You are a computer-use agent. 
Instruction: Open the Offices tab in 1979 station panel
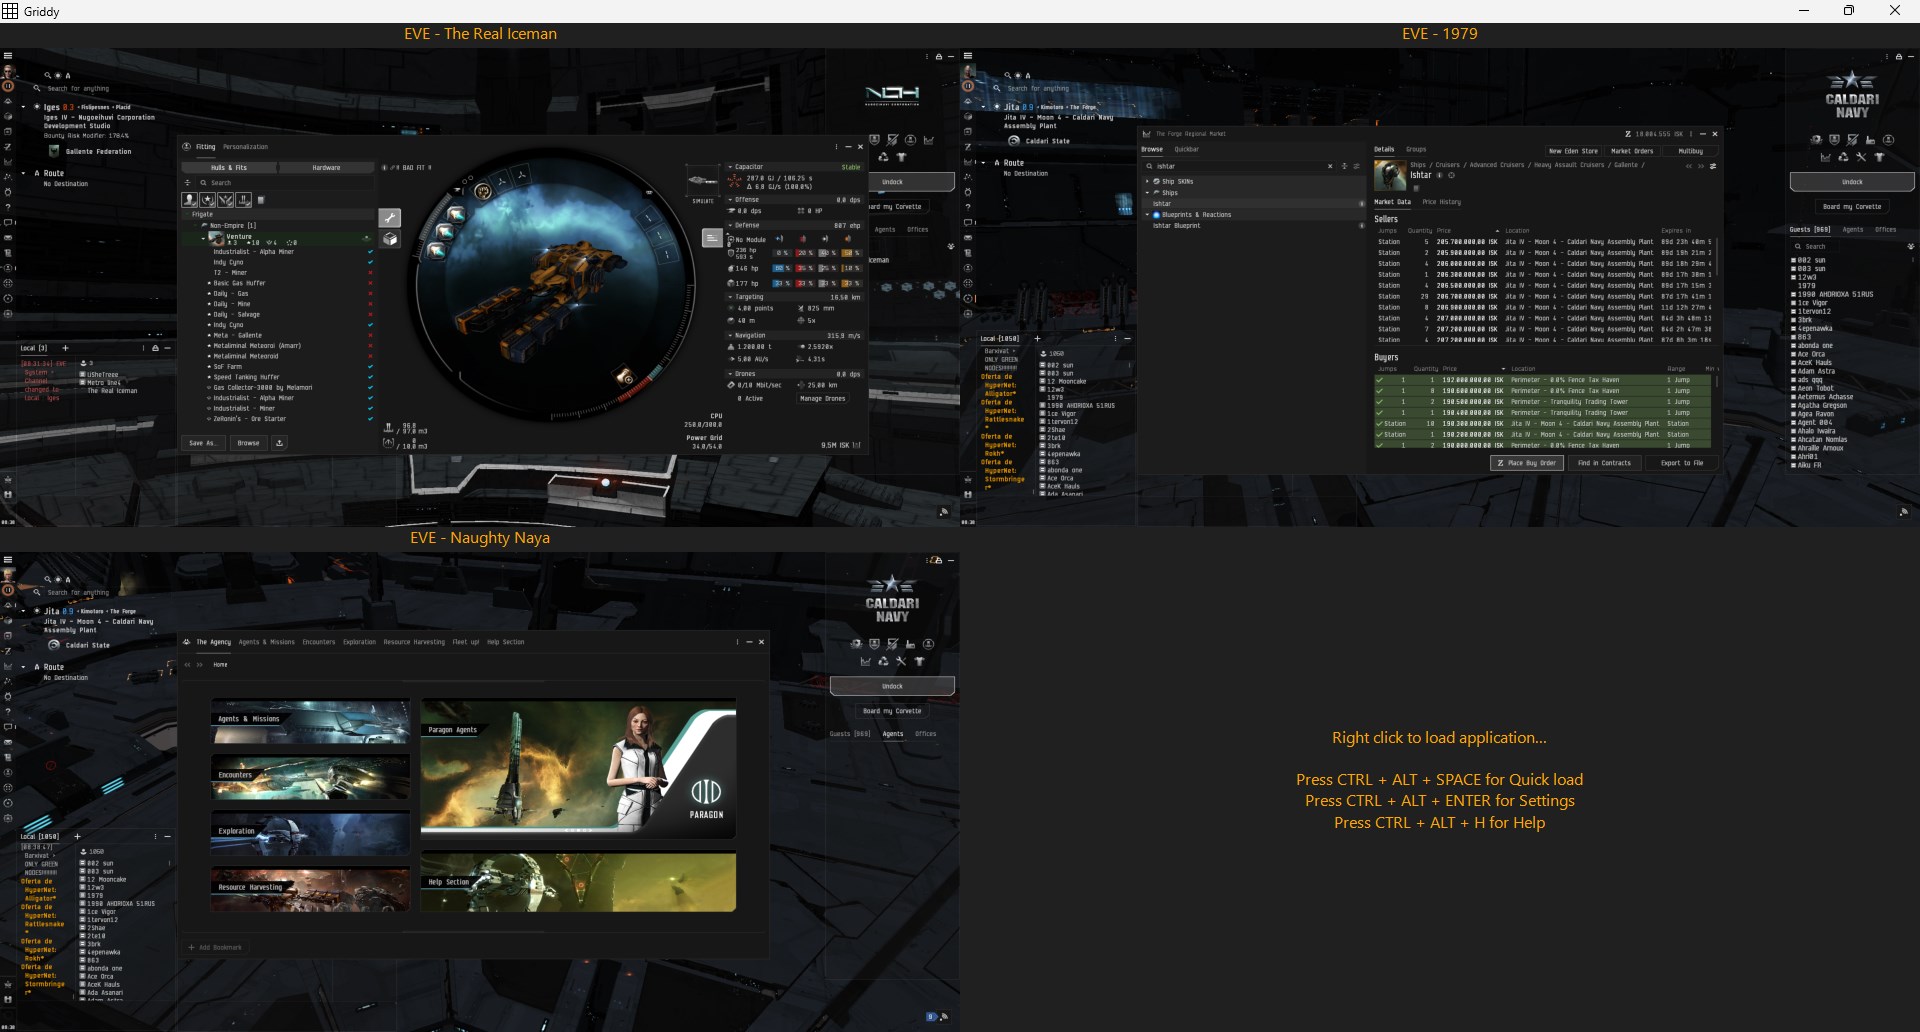click(1885, 230)
